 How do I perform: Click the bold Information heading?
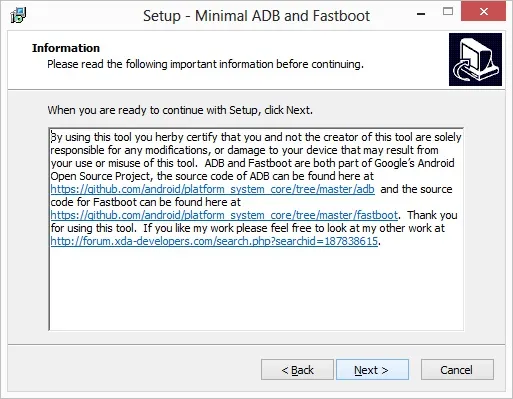coord(66,48)
